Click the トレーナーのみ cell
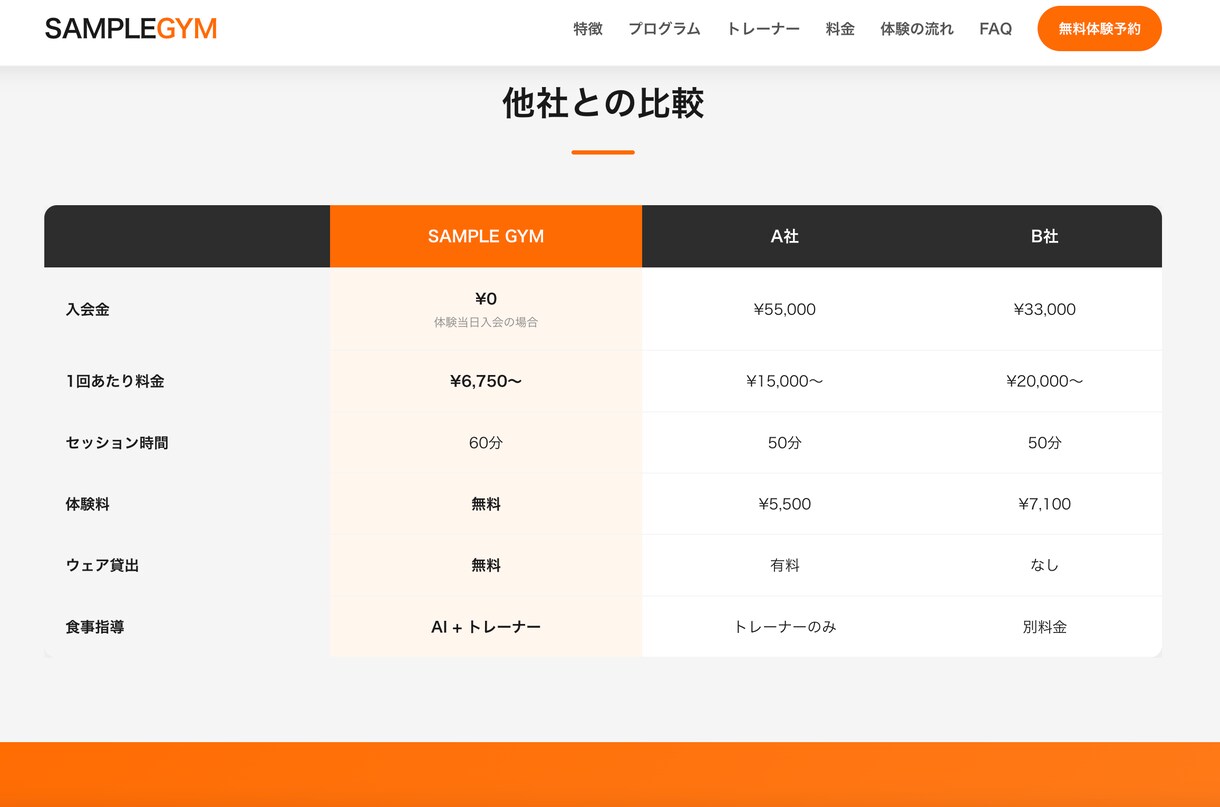 pos(785,627)
